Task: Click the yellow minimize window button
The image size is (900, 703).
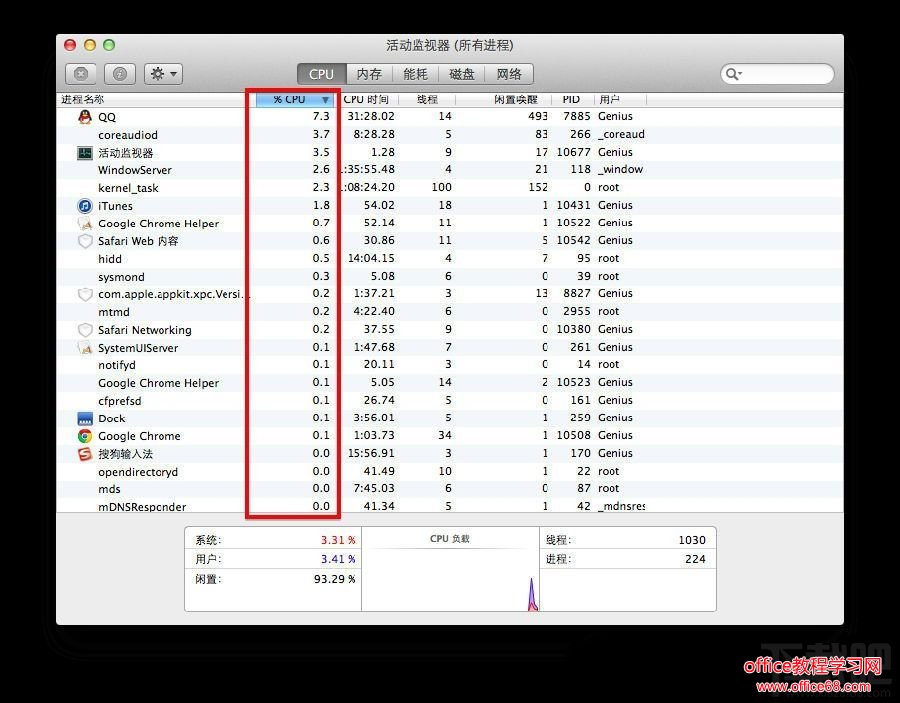Action: point(90,45)
